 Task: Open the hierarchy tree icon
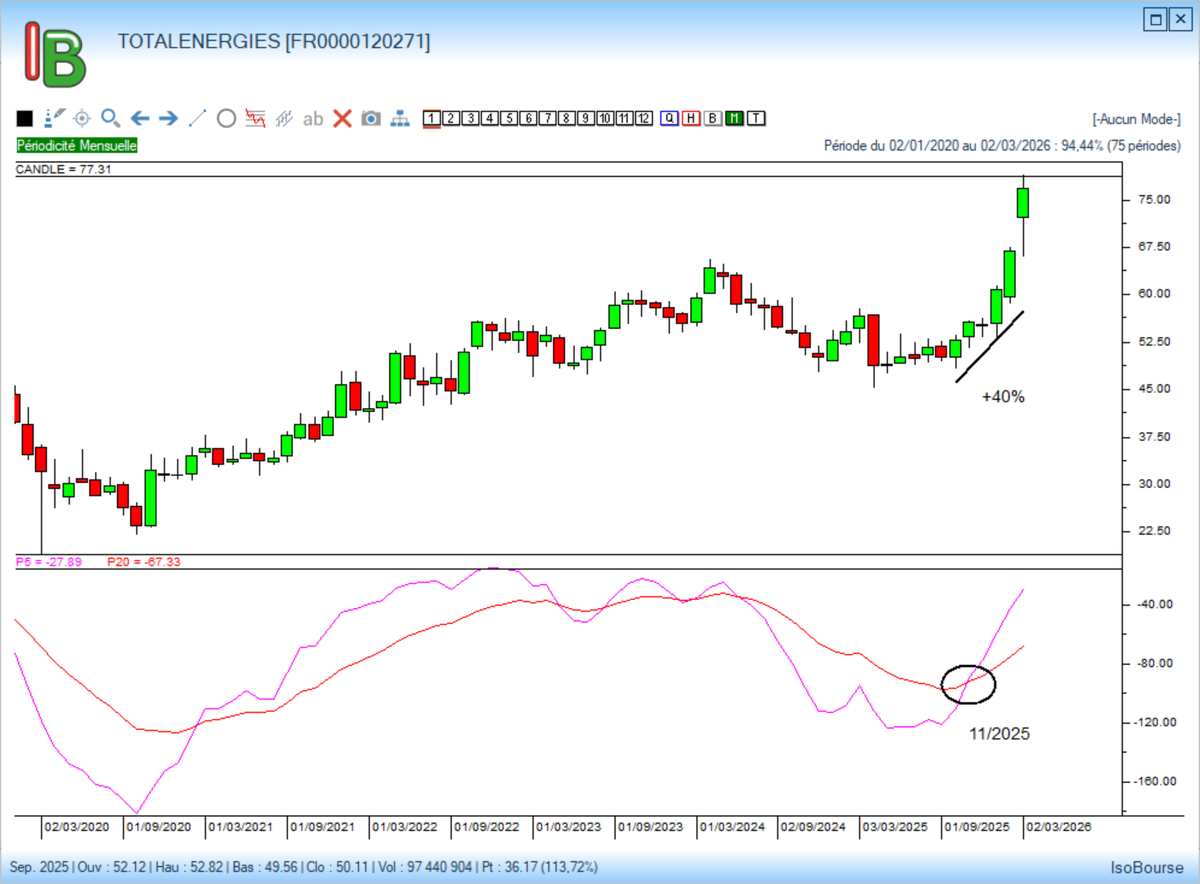pyautogui.click(x=400, y=118)
